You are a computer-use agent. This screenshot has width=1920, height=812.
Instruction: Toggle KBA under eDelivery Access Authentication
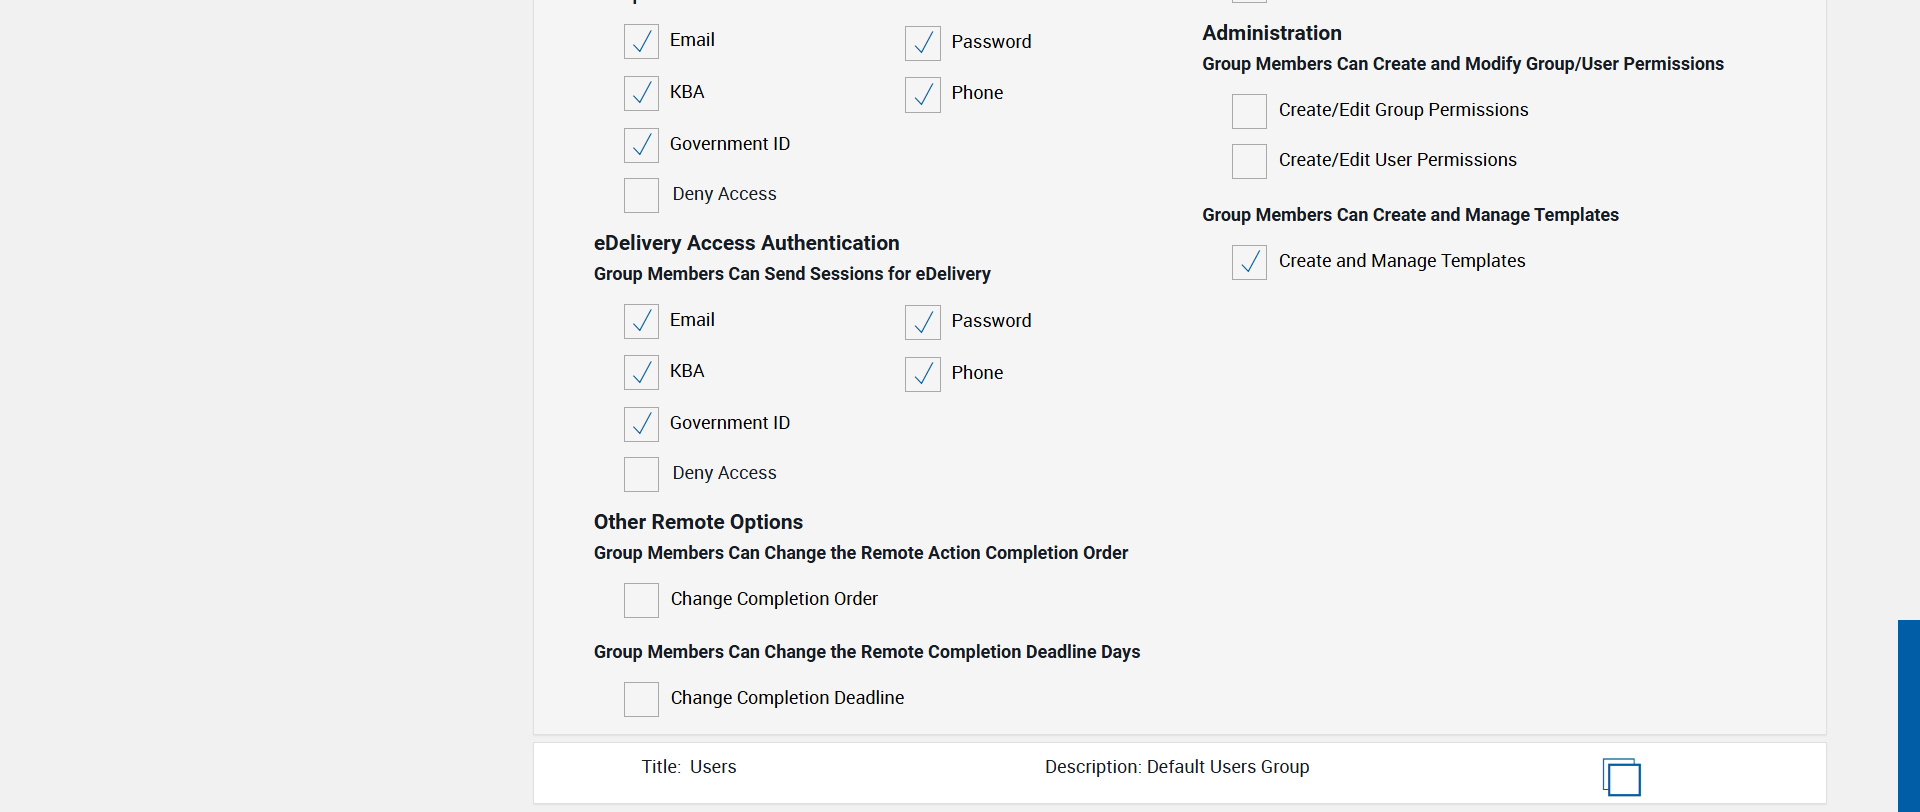coord(641,372)
